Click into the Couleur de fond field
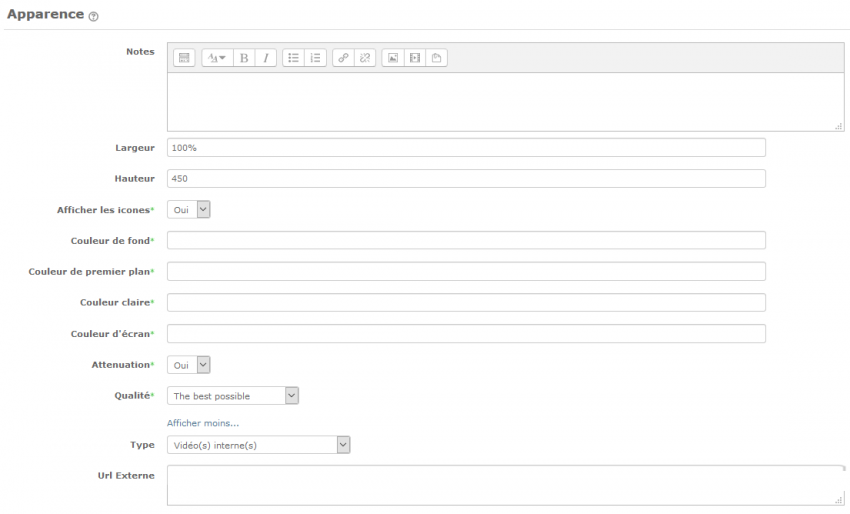850x514 pixels. [466, 240]
